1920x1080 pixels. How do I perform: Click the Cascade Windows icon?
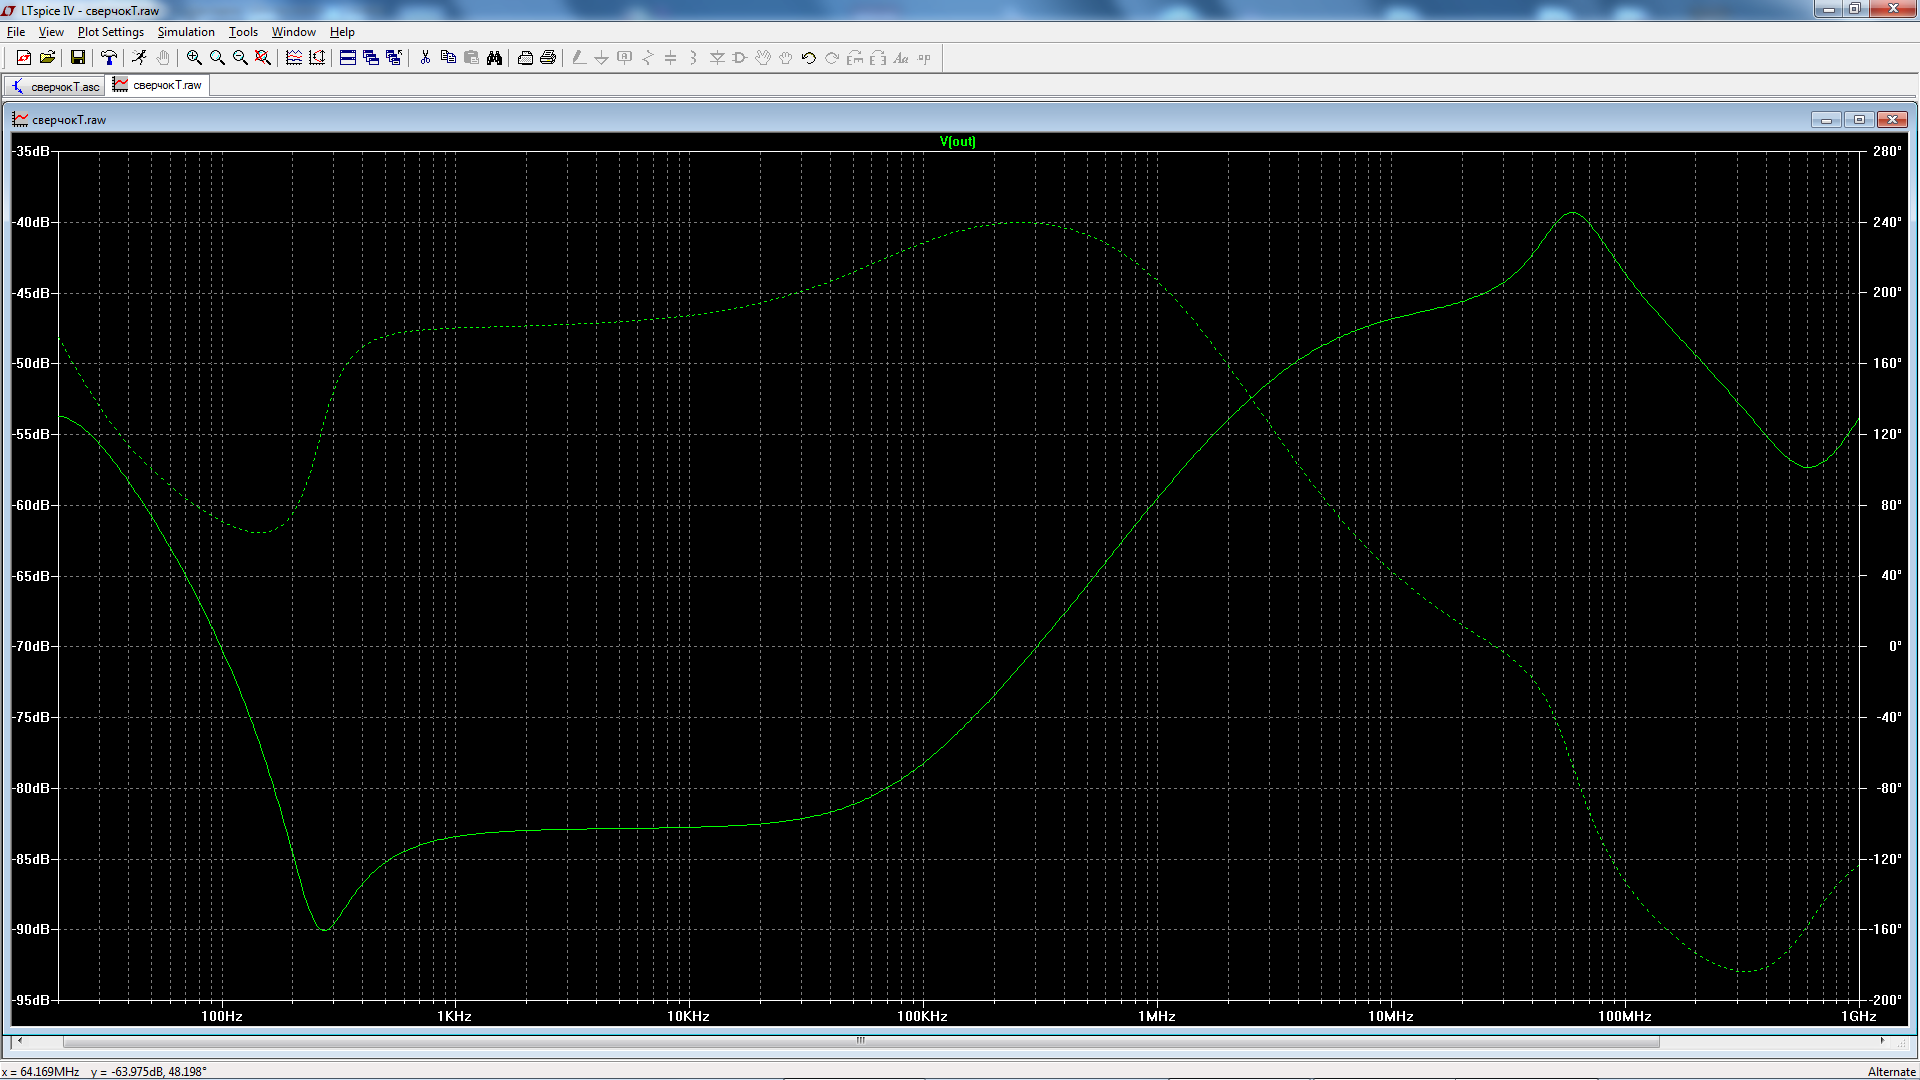[x=371, y=58]
